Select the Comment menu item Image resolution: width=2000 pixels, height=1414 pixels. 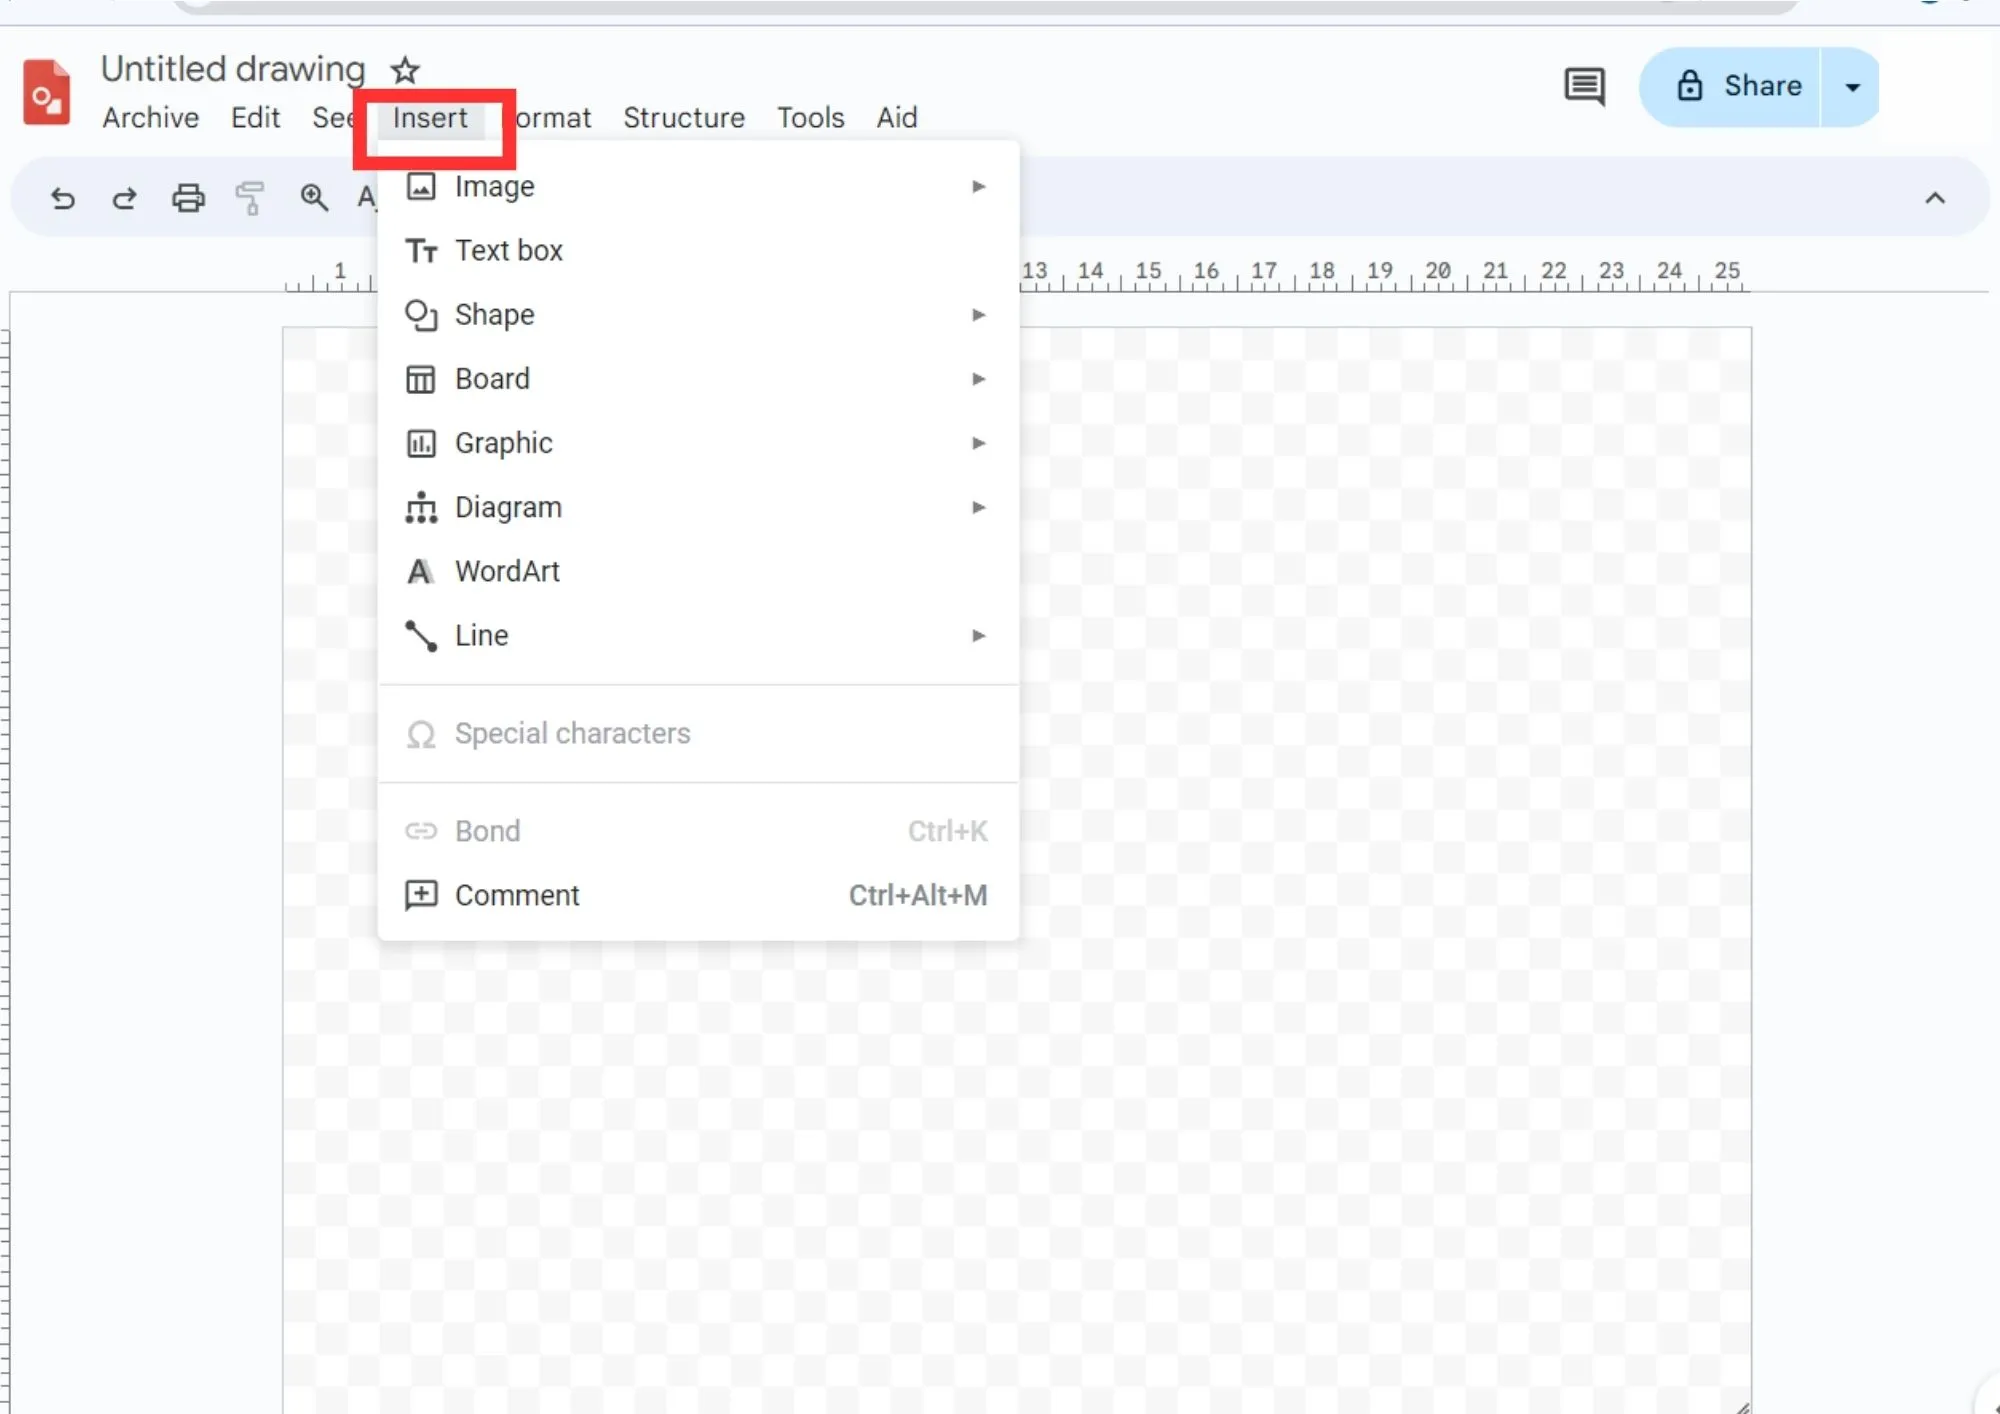[517, 895]
